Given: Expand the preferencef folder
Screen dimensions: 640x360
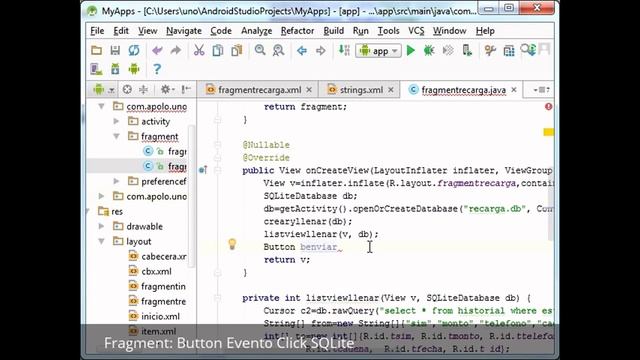Looking at the screenshot, I should pos(116,181).
